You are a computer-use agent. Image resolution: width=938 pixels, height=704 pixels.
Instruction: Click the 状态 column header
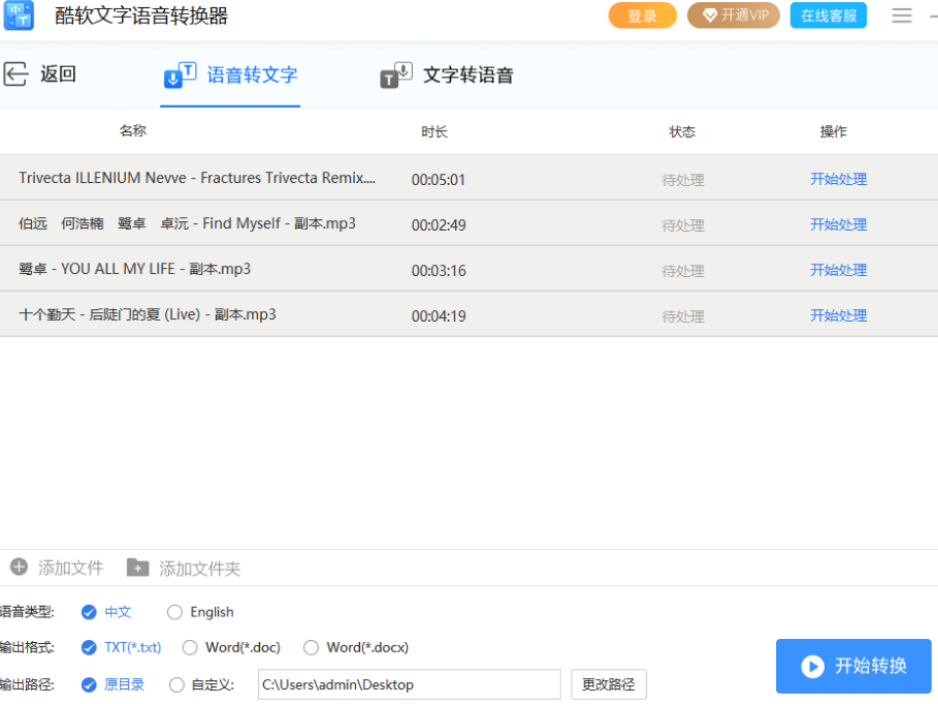[682, 132]
